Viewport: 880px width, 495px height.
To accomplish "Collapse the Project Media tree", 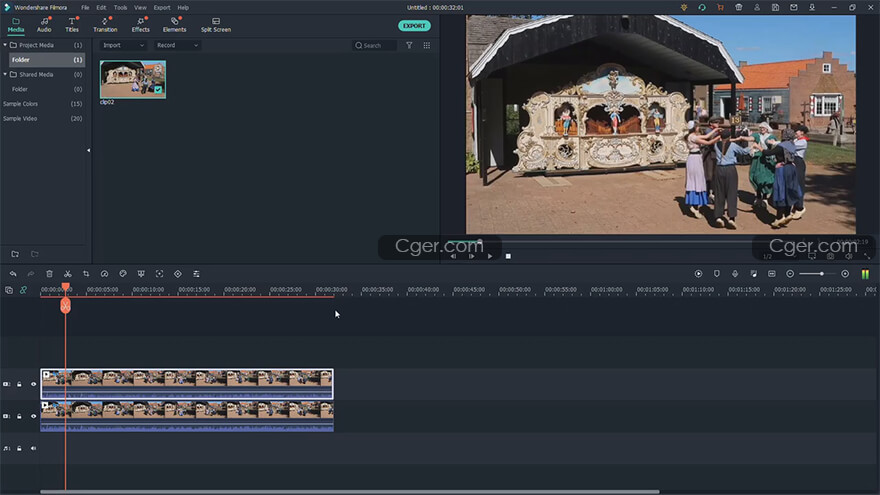I will click(x=5, y=45).
